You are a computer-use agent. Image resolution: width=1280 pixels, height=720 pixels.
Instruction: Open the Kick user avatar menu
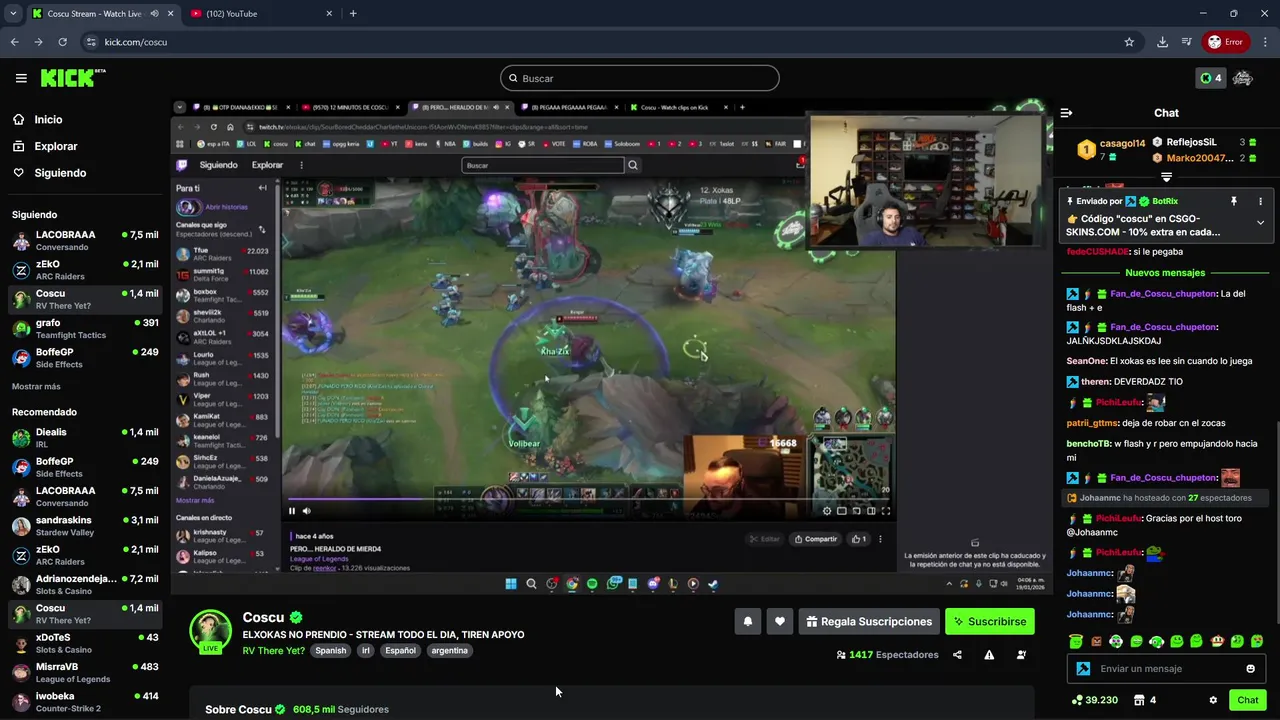pos(1243,78)
